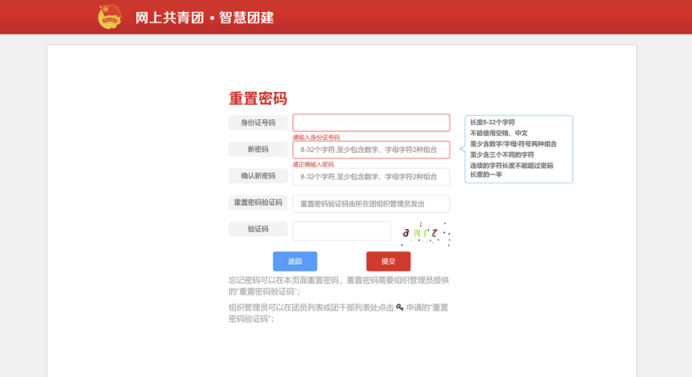
Task: Click the 重置密码验证码 field label
Action: (x=258, y=202)
